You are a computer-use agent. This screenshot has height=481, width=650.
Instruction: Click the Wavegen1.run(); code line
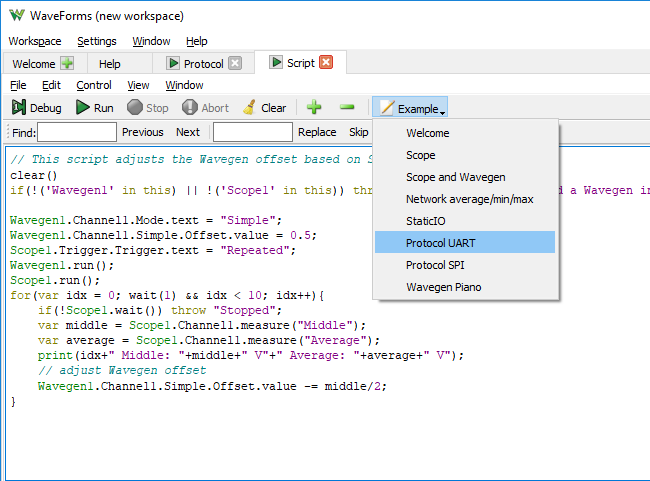62,265
